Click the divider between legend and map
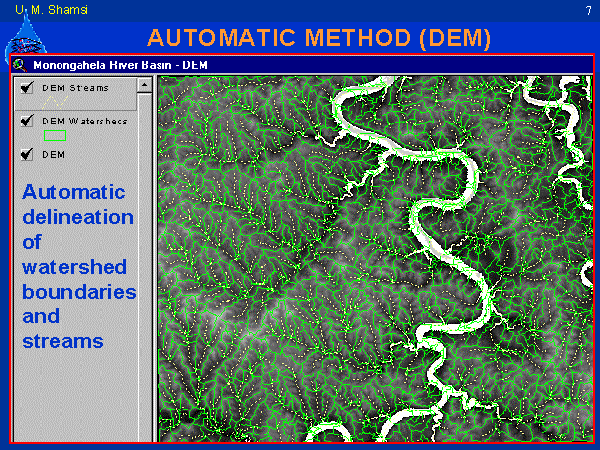Viewport: 600px width, 450px height. pyautogui.click(x=155, y=260)
